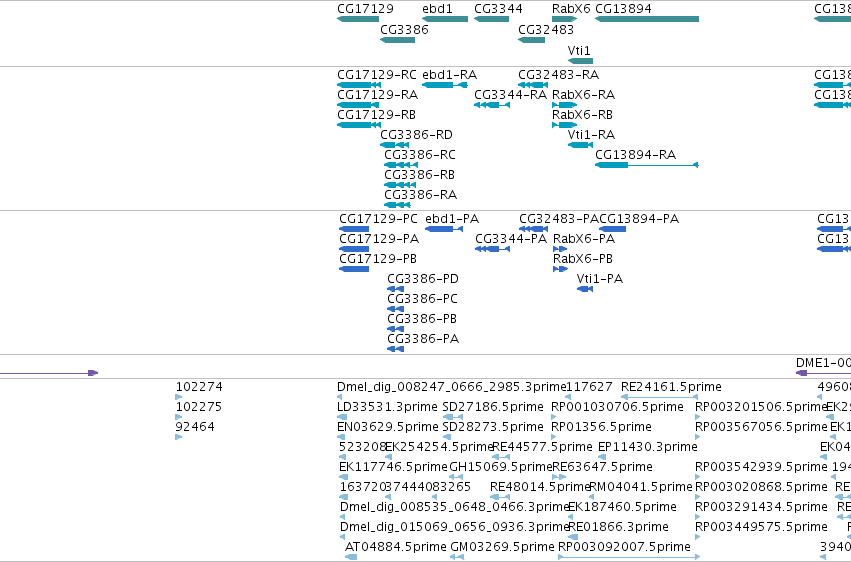
Task: Click the Vti1-PA protein label
Action: (600, 279)
